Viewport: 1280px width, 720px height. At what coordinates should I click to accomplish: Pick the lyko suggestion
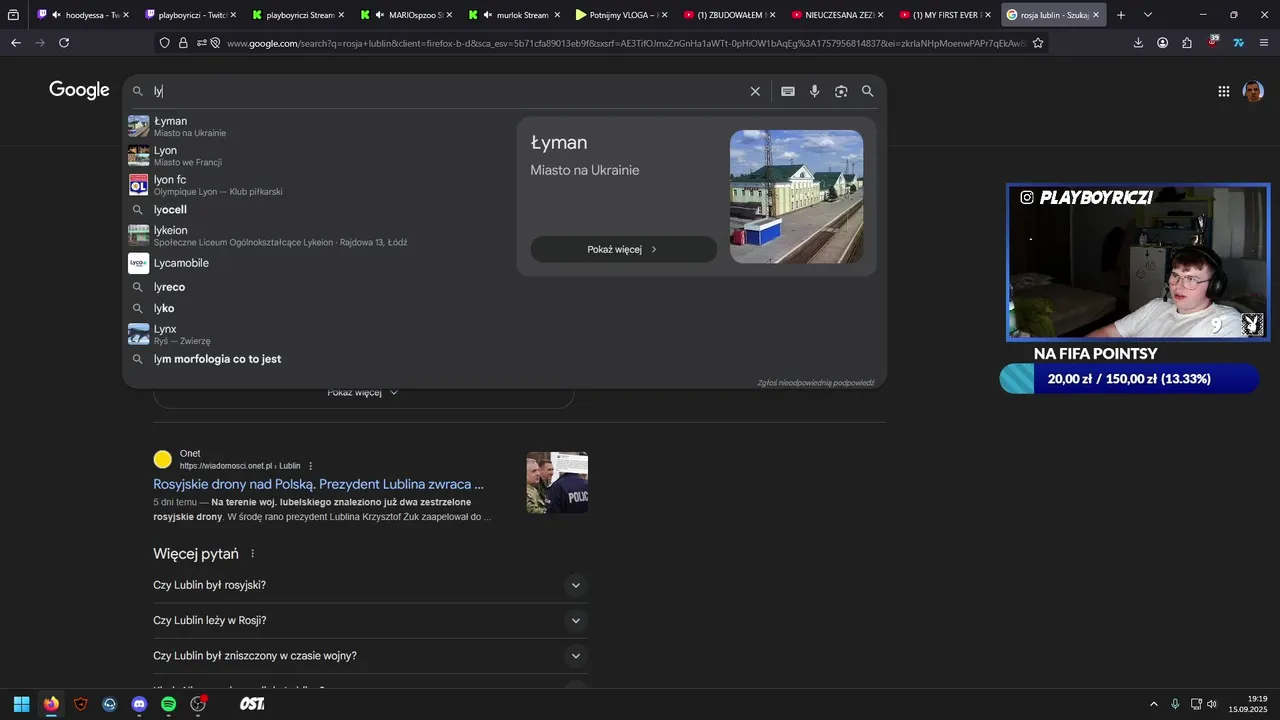[x=315, y=308]
